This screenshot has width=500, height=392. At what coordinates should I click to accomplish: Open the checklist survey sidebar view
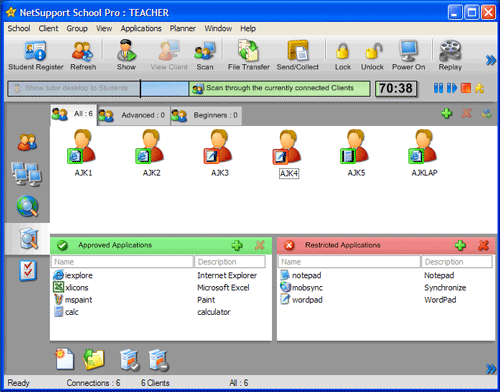click(x=28, y=270)
